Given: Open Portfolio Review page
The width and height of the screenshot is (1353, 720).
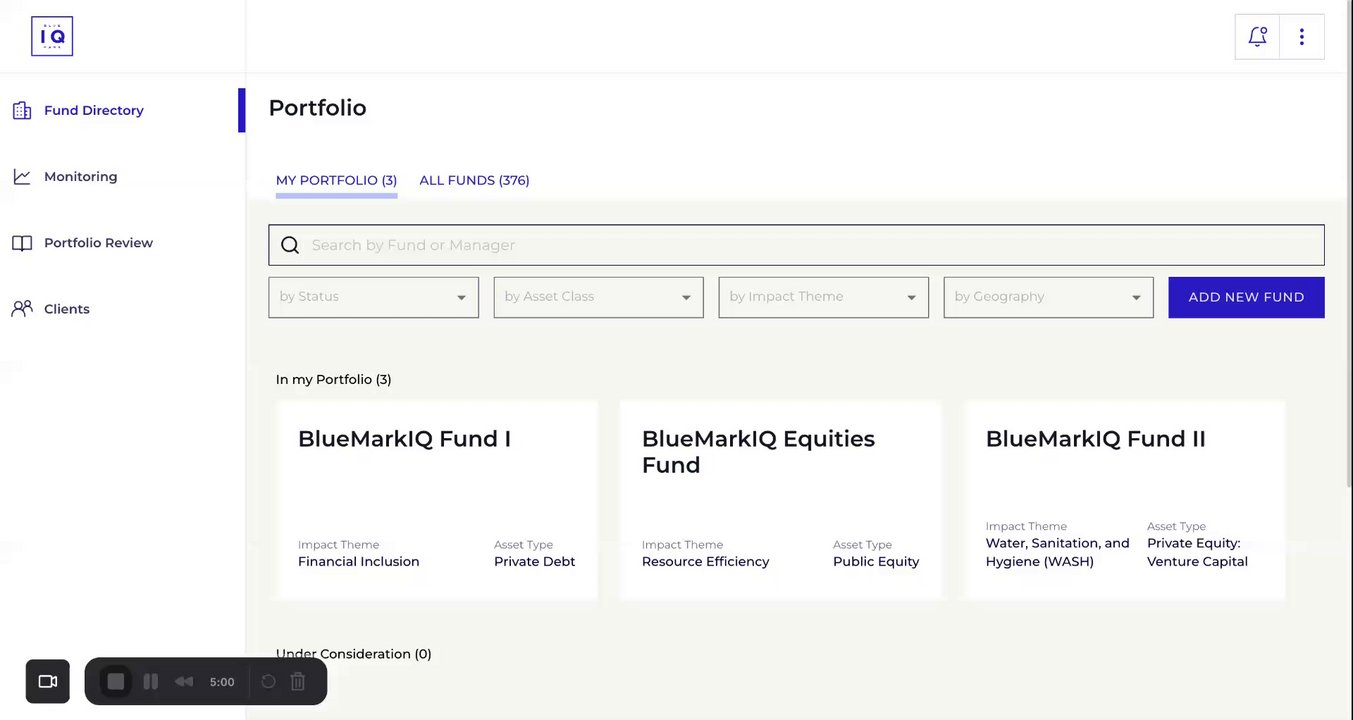Looking at the screenshot, I should tap(99, 243).
